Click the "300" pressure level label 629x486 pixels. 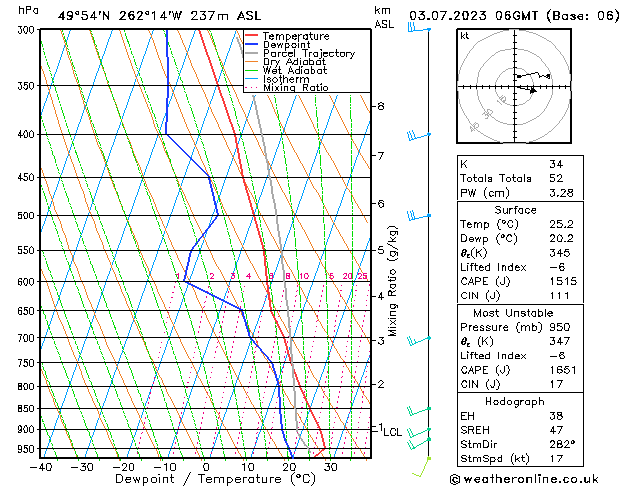coord(28,30)
